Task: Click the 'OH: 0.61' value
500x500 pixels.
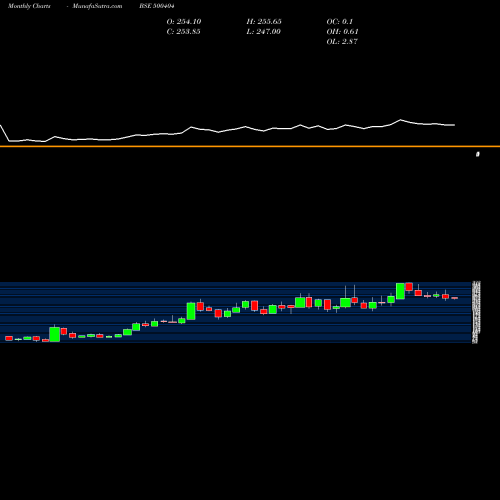Action: pyautogui.click(x=342, y=32)
